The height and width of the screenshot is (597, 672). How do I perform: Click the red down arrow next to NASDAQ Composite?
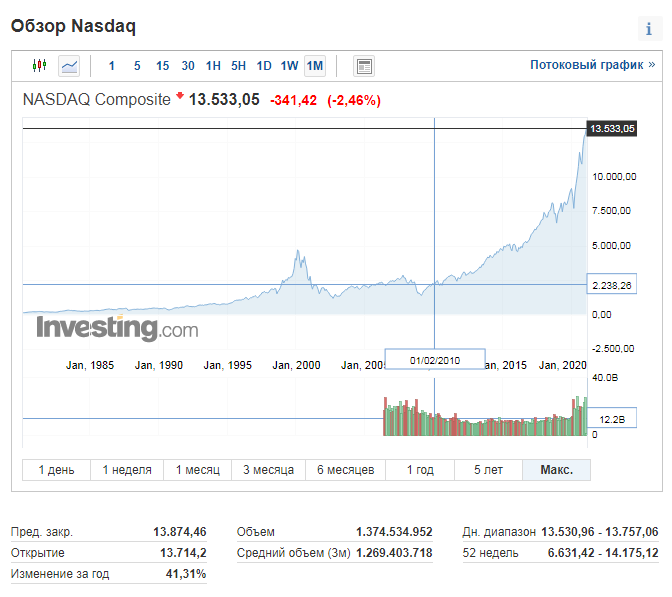click(180, 97)
